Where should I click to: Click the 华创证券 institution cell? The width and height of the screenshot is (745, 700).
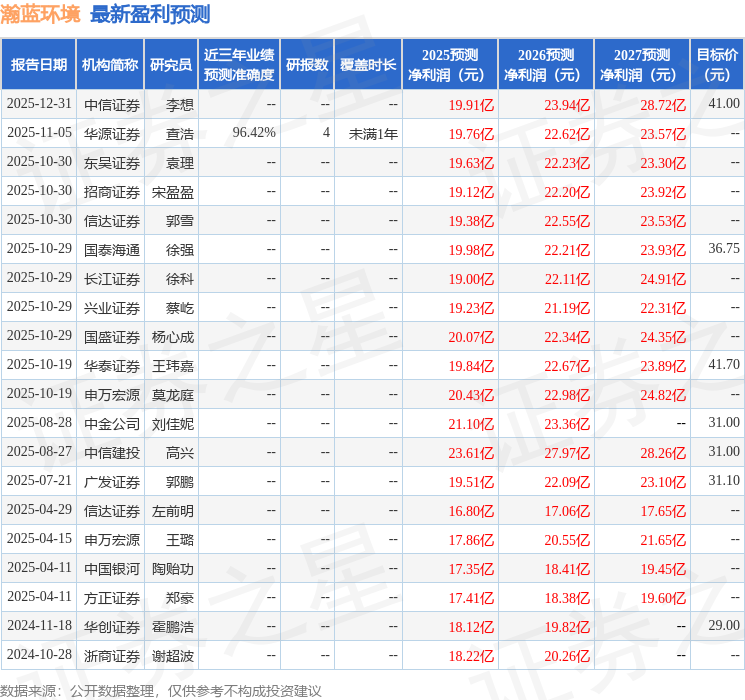click(x=112, y=627)
